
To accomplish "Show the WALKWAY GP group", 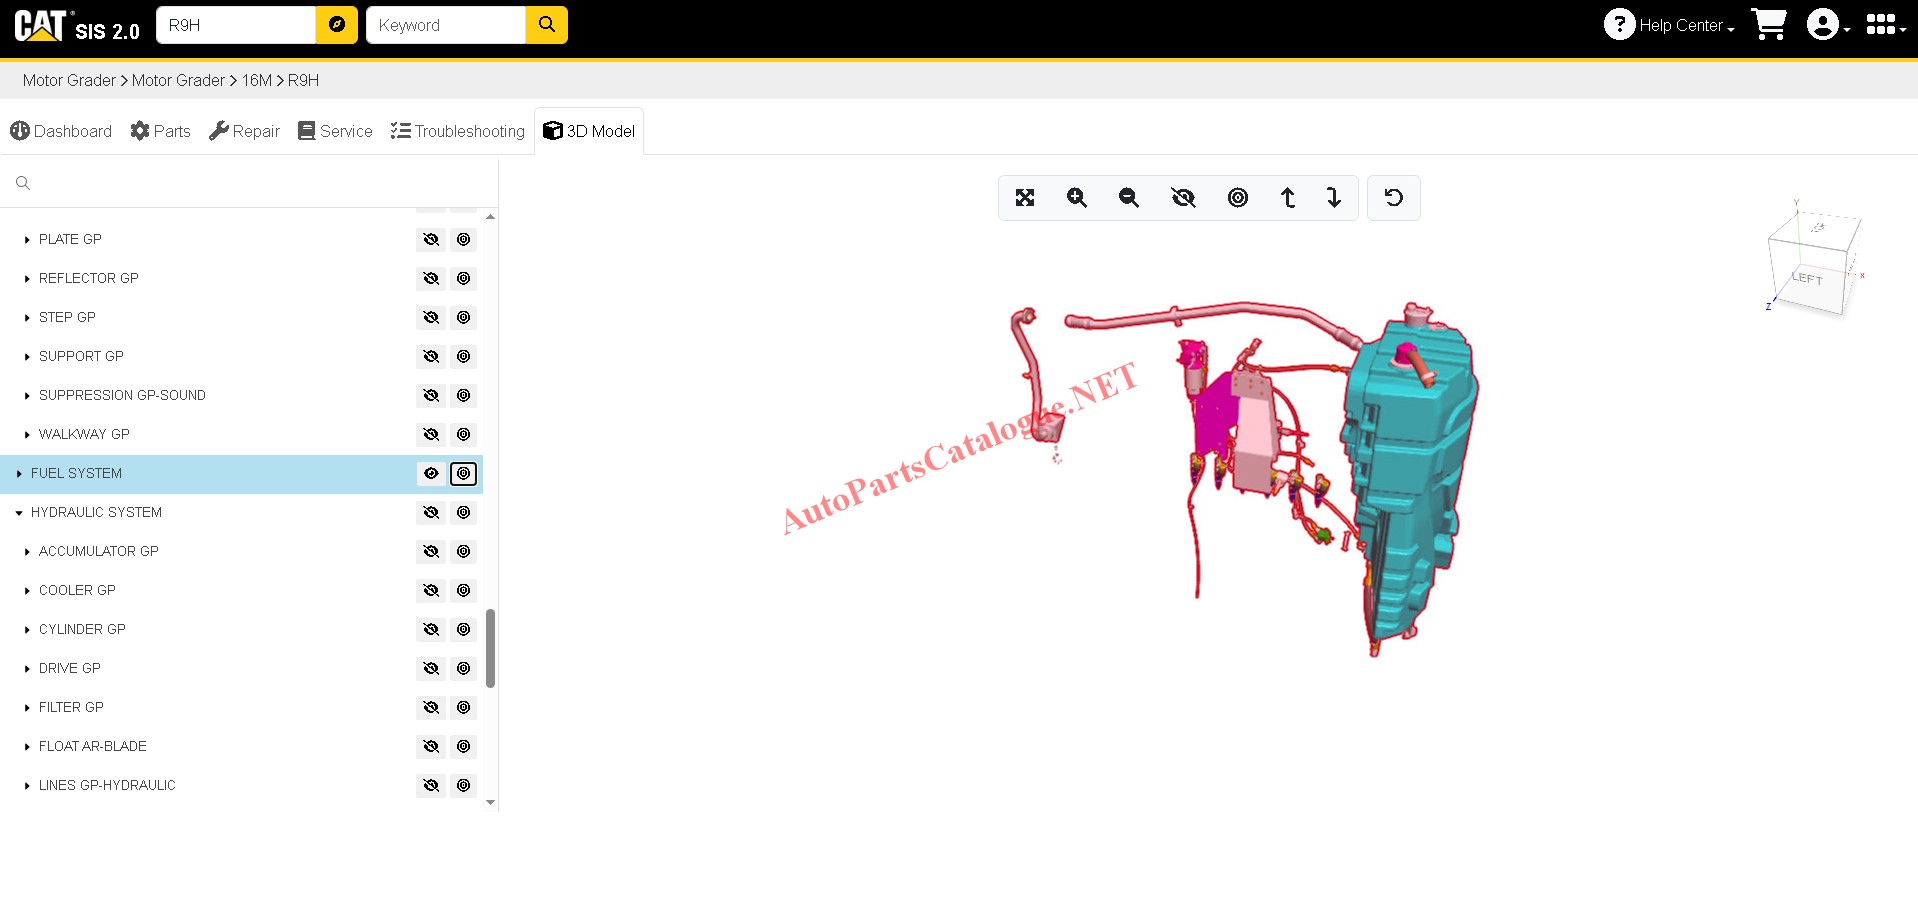I will click(431, 435).
